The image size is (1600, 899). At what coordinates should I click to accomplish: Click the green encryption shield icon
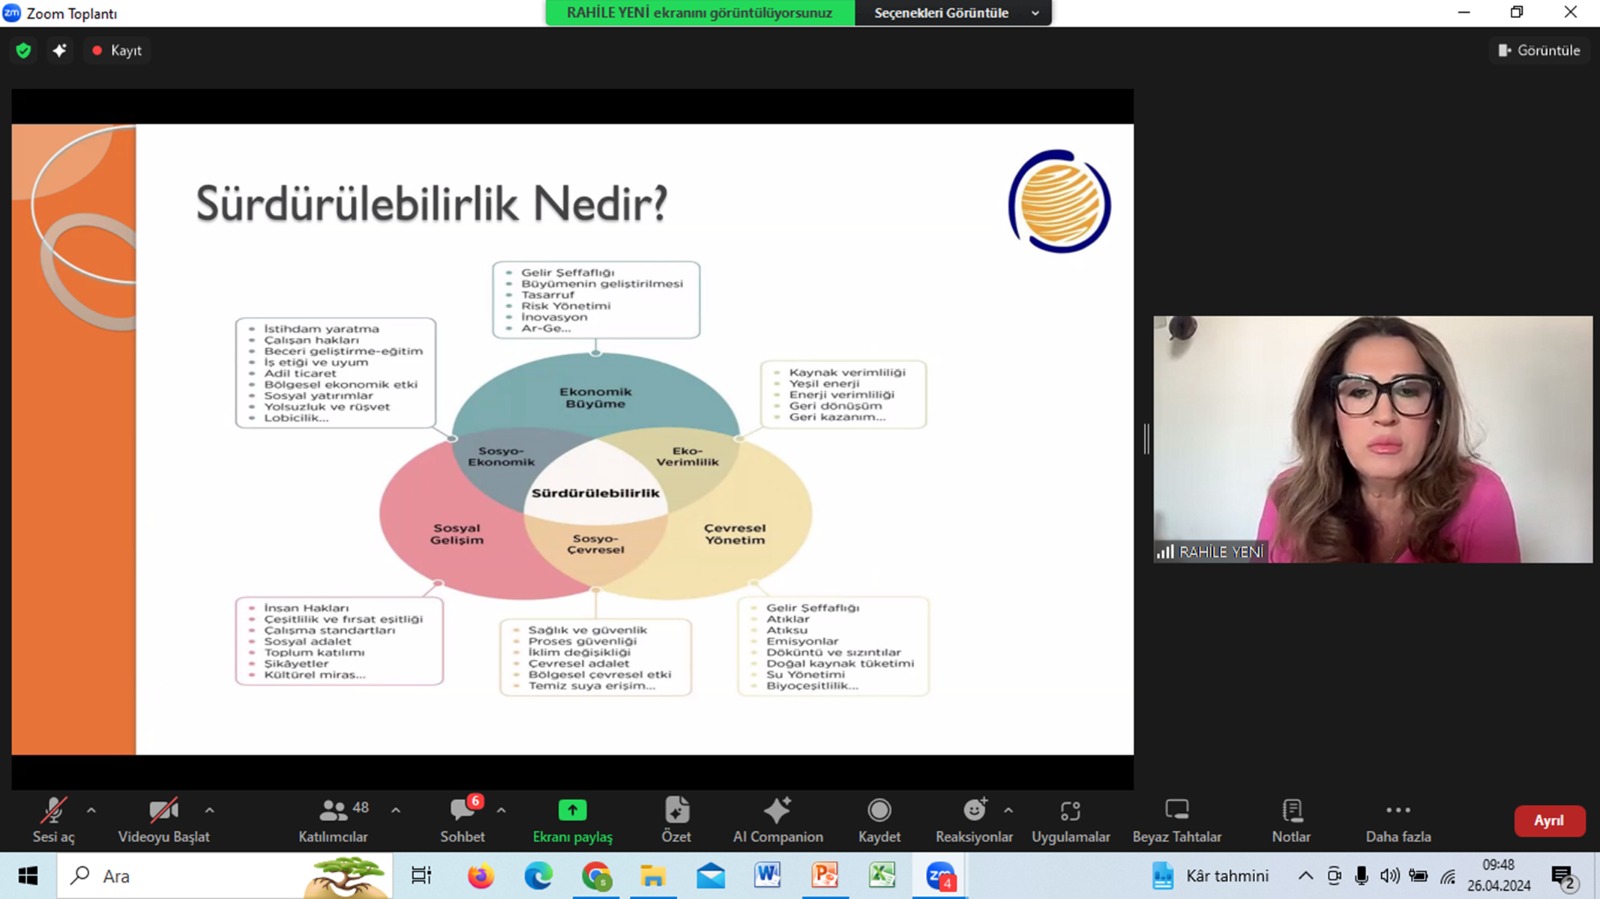(24, 50)
